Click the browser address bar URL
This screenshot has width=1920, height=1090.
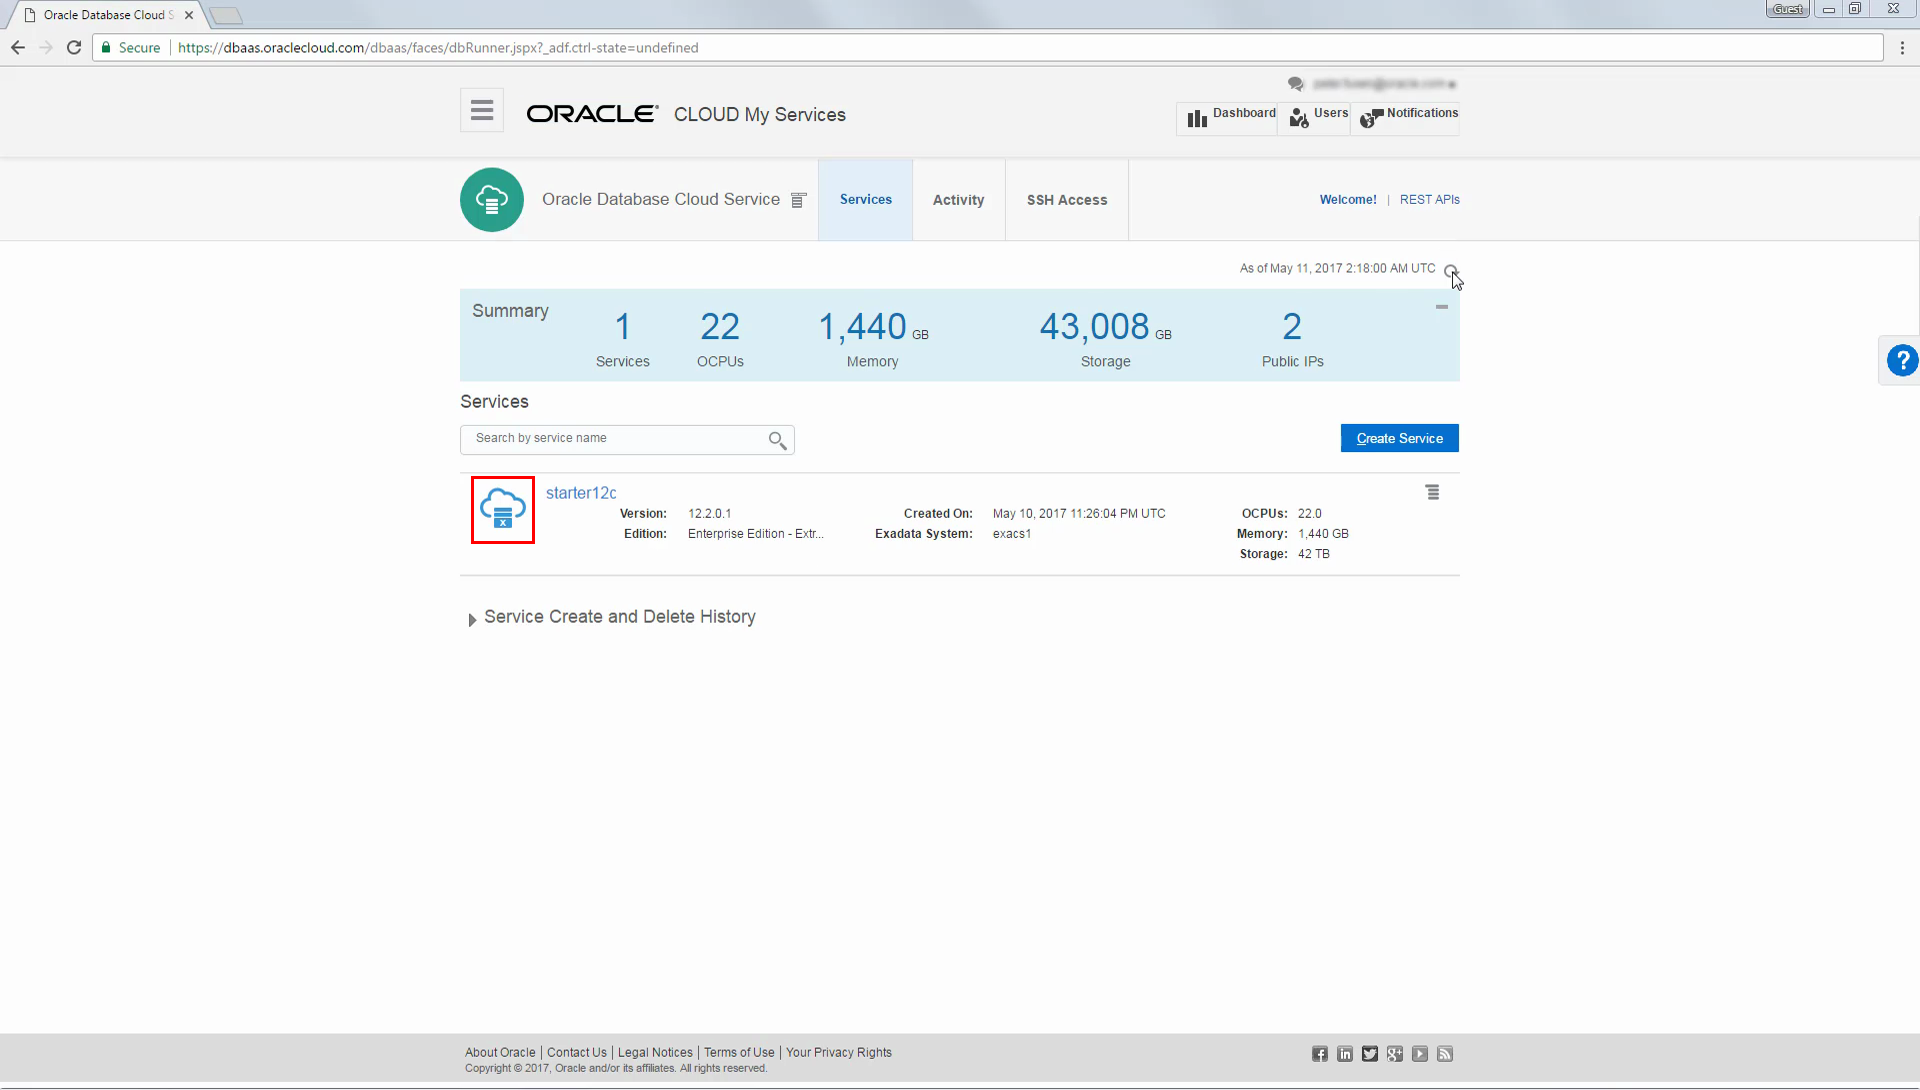438,48
